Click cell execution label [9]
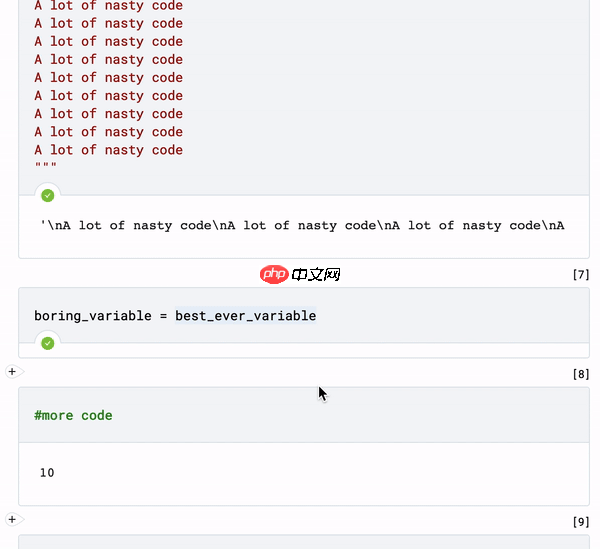 [581, 521]
